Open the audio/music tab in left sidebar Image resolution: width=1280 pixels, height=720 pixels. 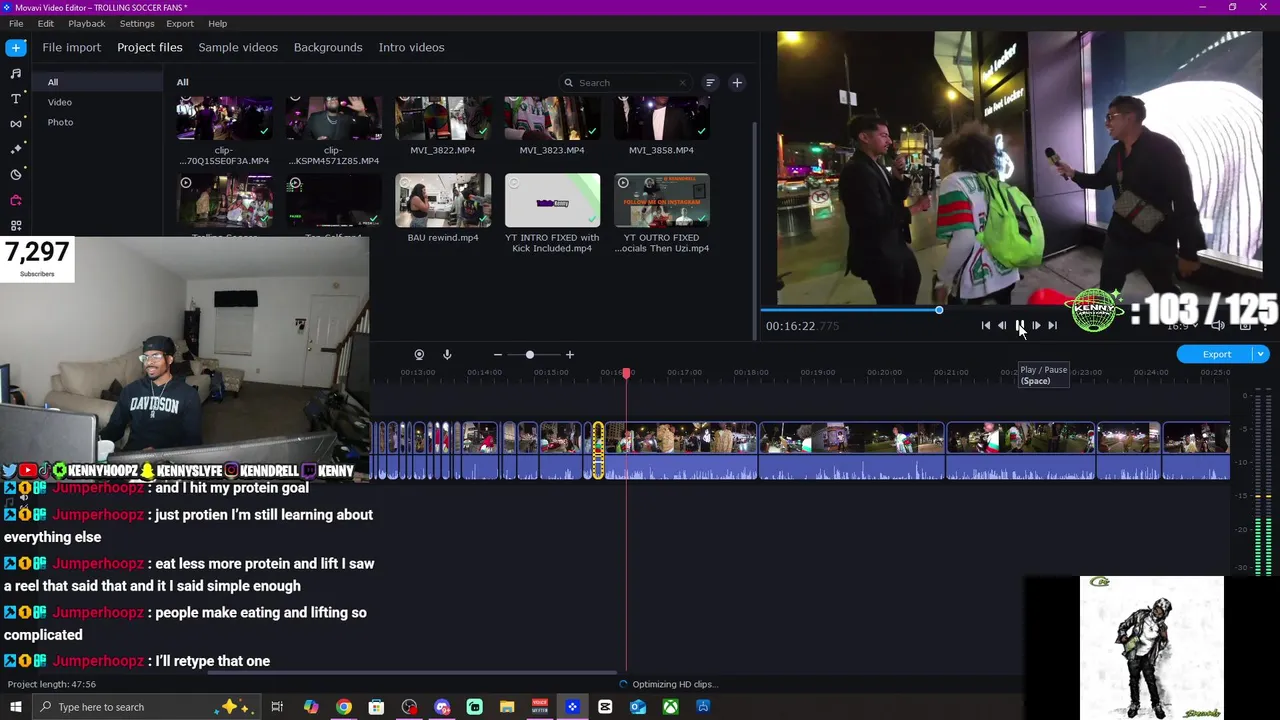tap(16, 73)
